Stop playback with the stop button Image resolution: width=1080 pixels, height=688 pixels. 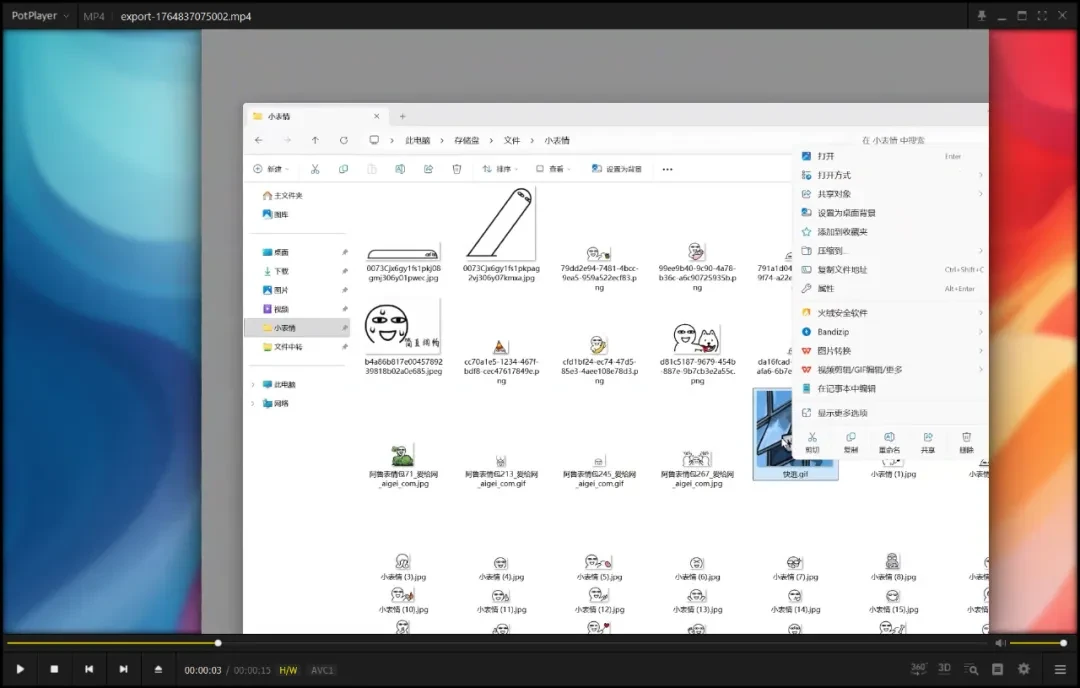click(54, 669)
